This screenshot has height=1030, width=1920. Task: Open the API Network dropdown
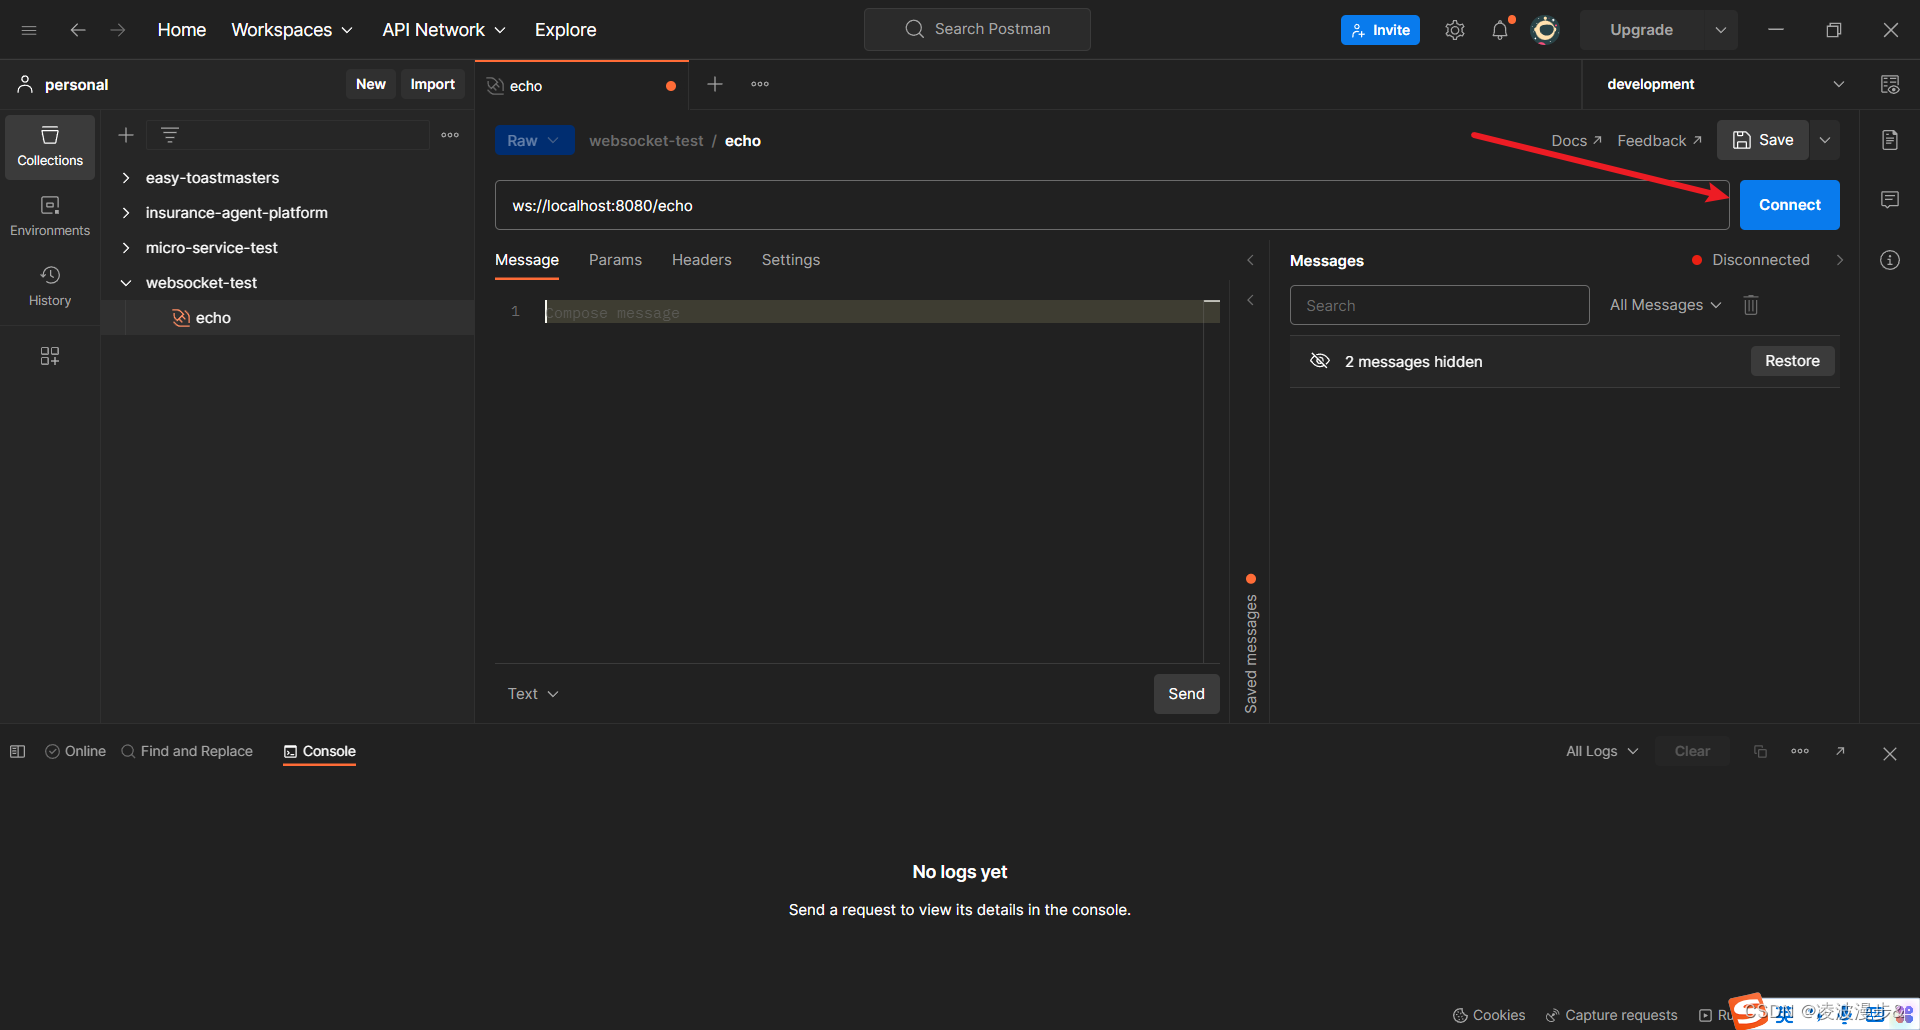tap(444, 30)
